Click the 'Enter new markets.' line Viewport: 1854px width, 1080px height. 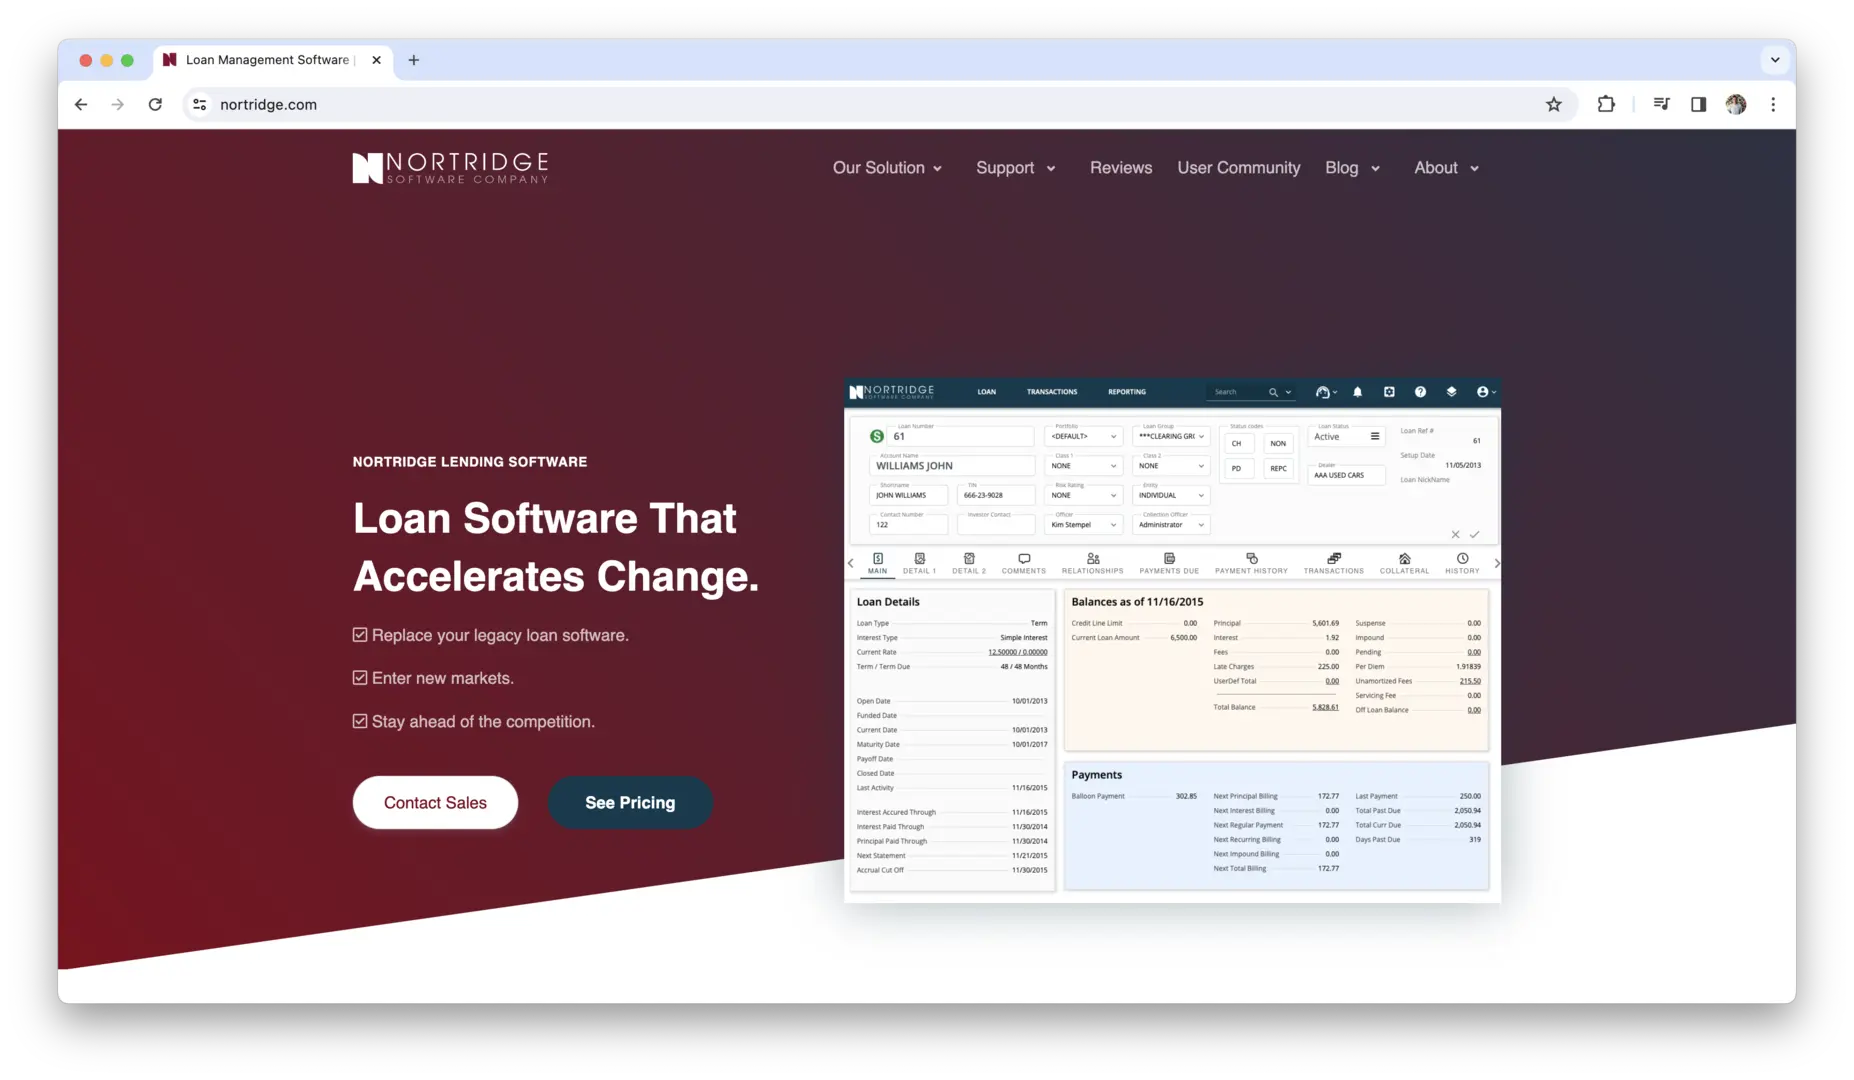click(x=433, y=678)
